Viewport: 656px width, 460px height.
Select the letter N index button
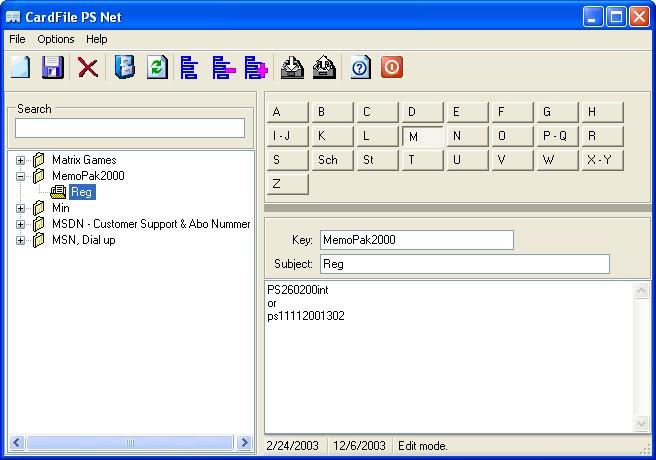467,136
